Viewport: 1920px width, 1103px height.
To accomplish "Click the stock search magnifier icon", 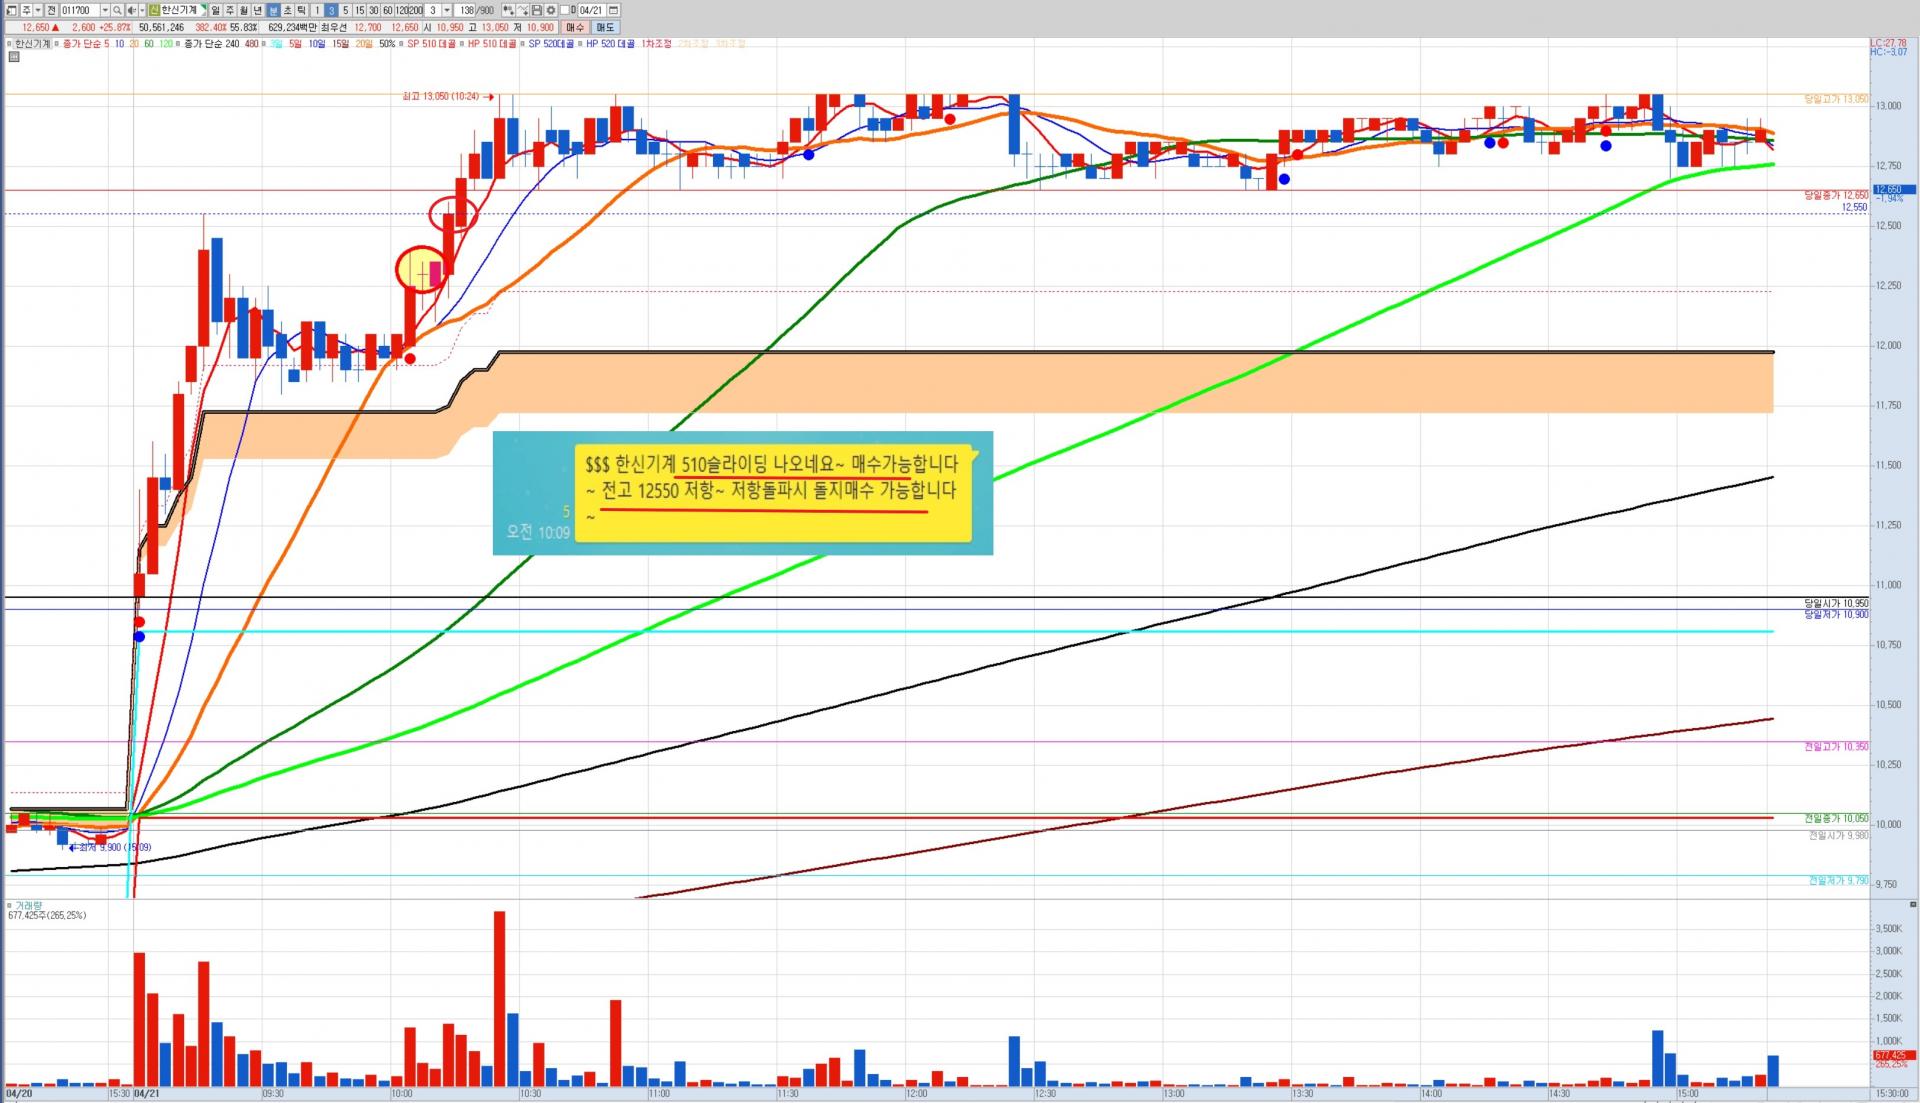I will 117,10.
